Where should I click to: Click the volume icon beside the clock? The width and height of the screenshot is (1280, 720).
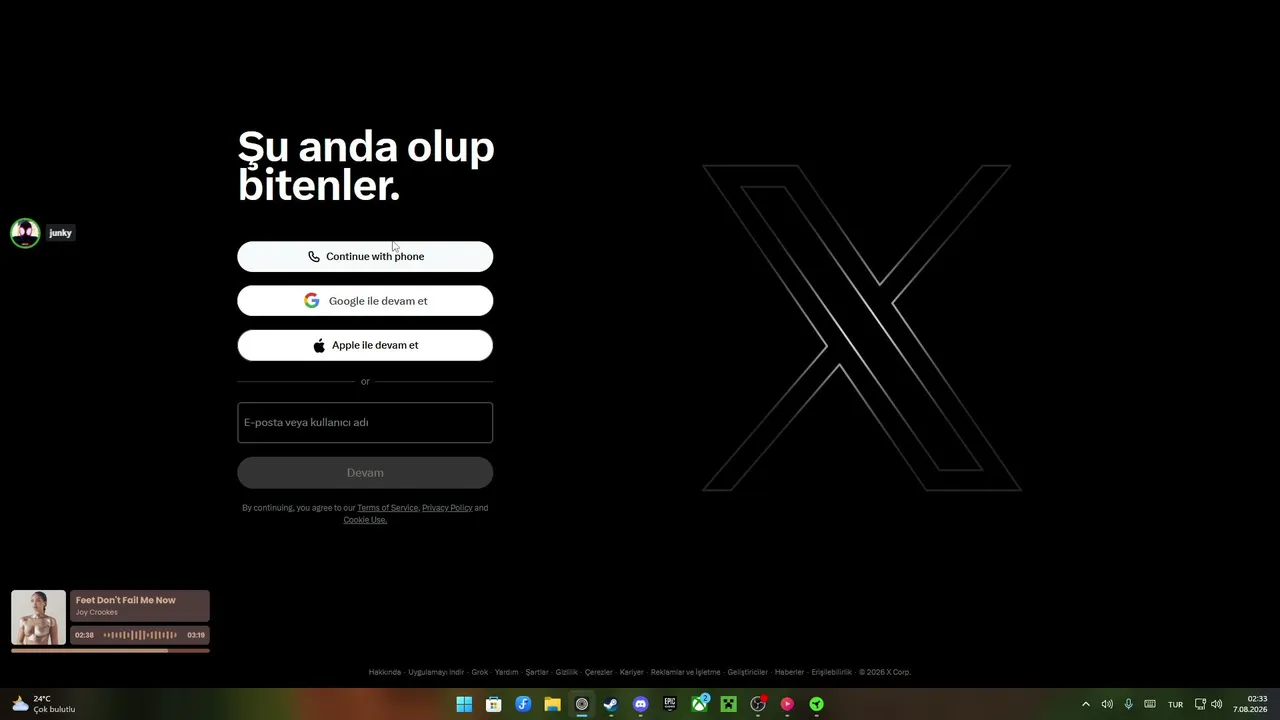pos(1217,704)
